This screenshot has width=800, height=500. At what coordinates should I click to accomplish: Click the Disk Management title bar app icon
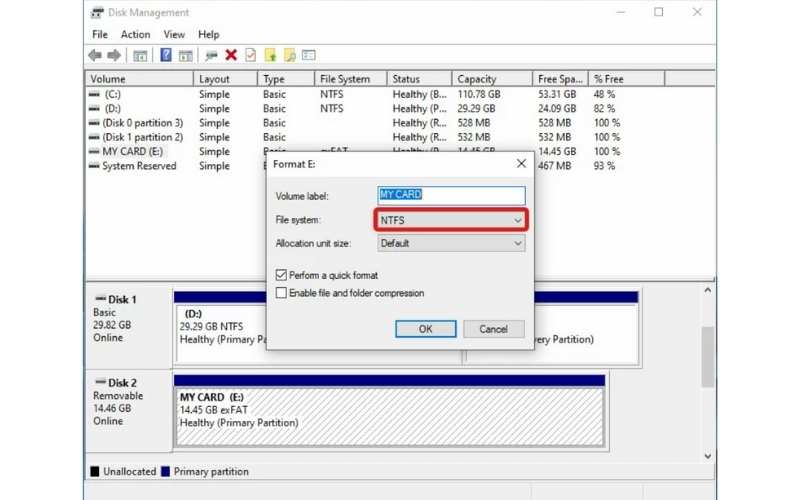tap(97, 12)
